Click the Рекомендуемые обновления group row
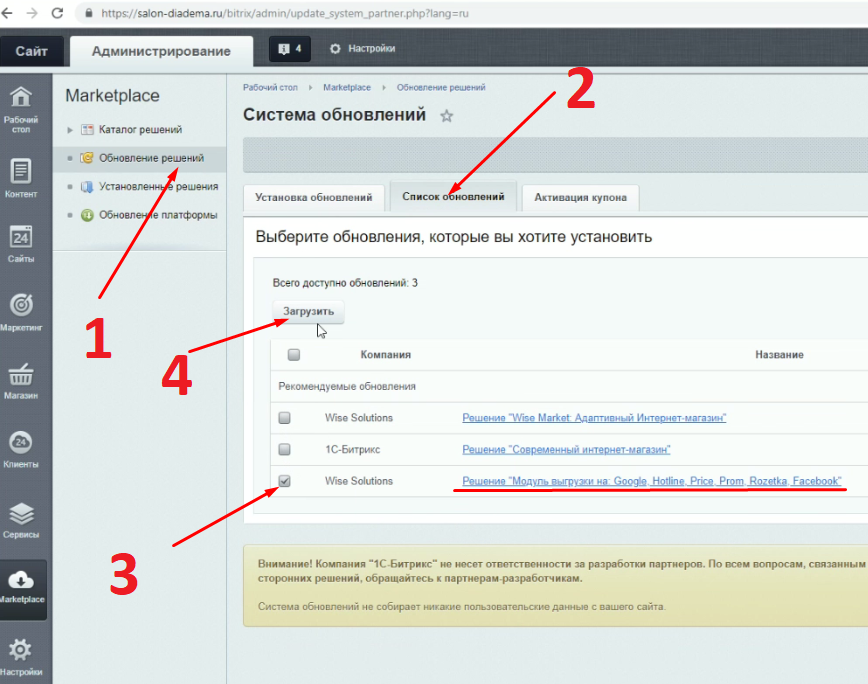Screen dimensions: 868x684 [569, 386]
